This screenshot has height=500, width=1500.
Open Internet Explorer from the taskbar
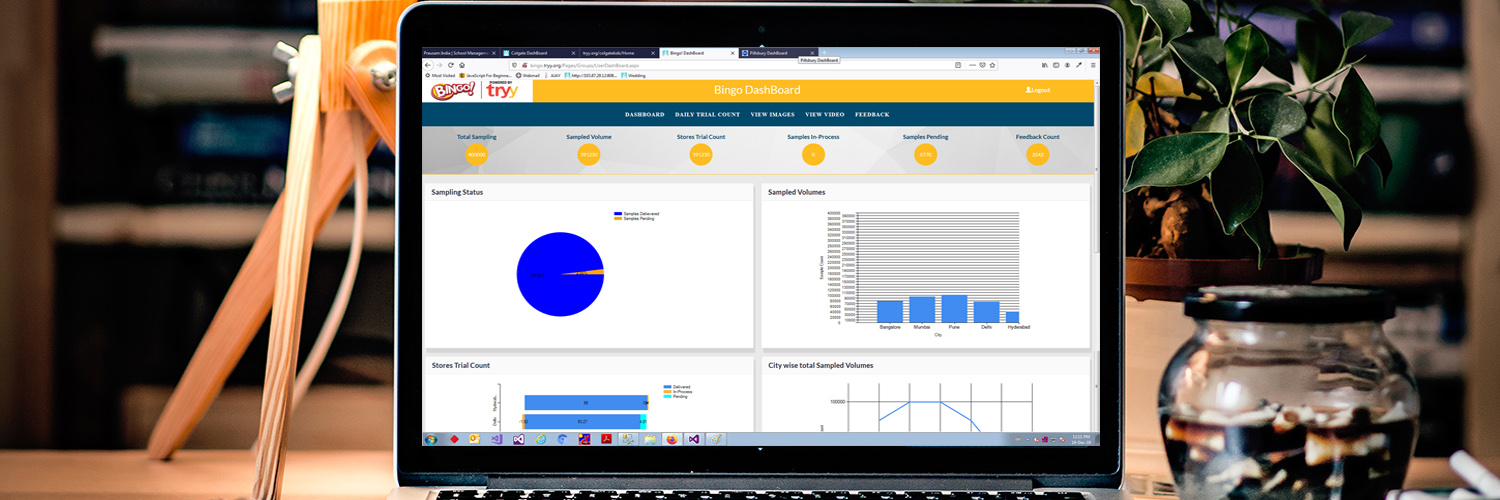[x=541, y=439]
